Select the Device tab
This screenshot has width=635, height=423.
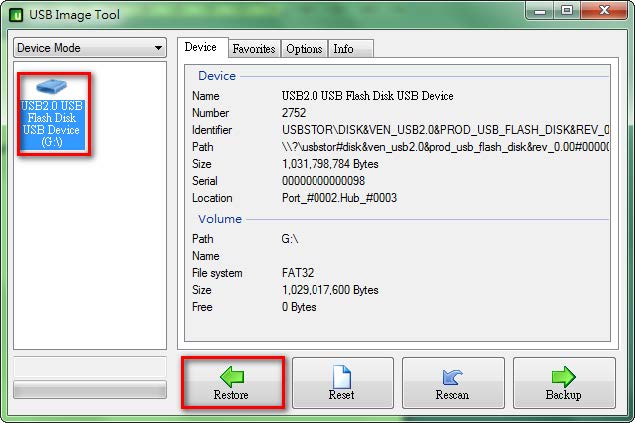(201, 47)
